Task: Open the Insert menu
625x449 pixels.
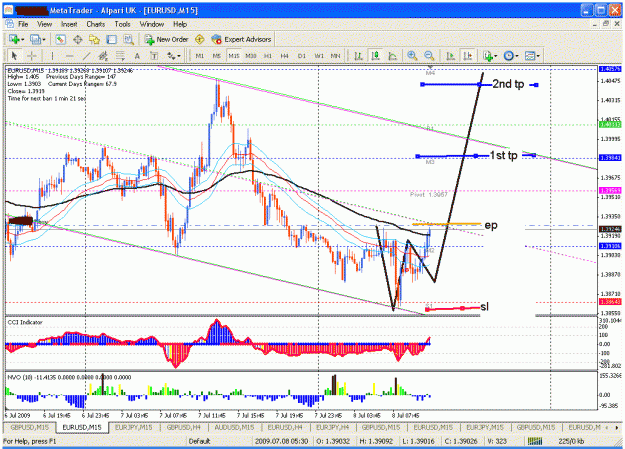Action: 69,24
